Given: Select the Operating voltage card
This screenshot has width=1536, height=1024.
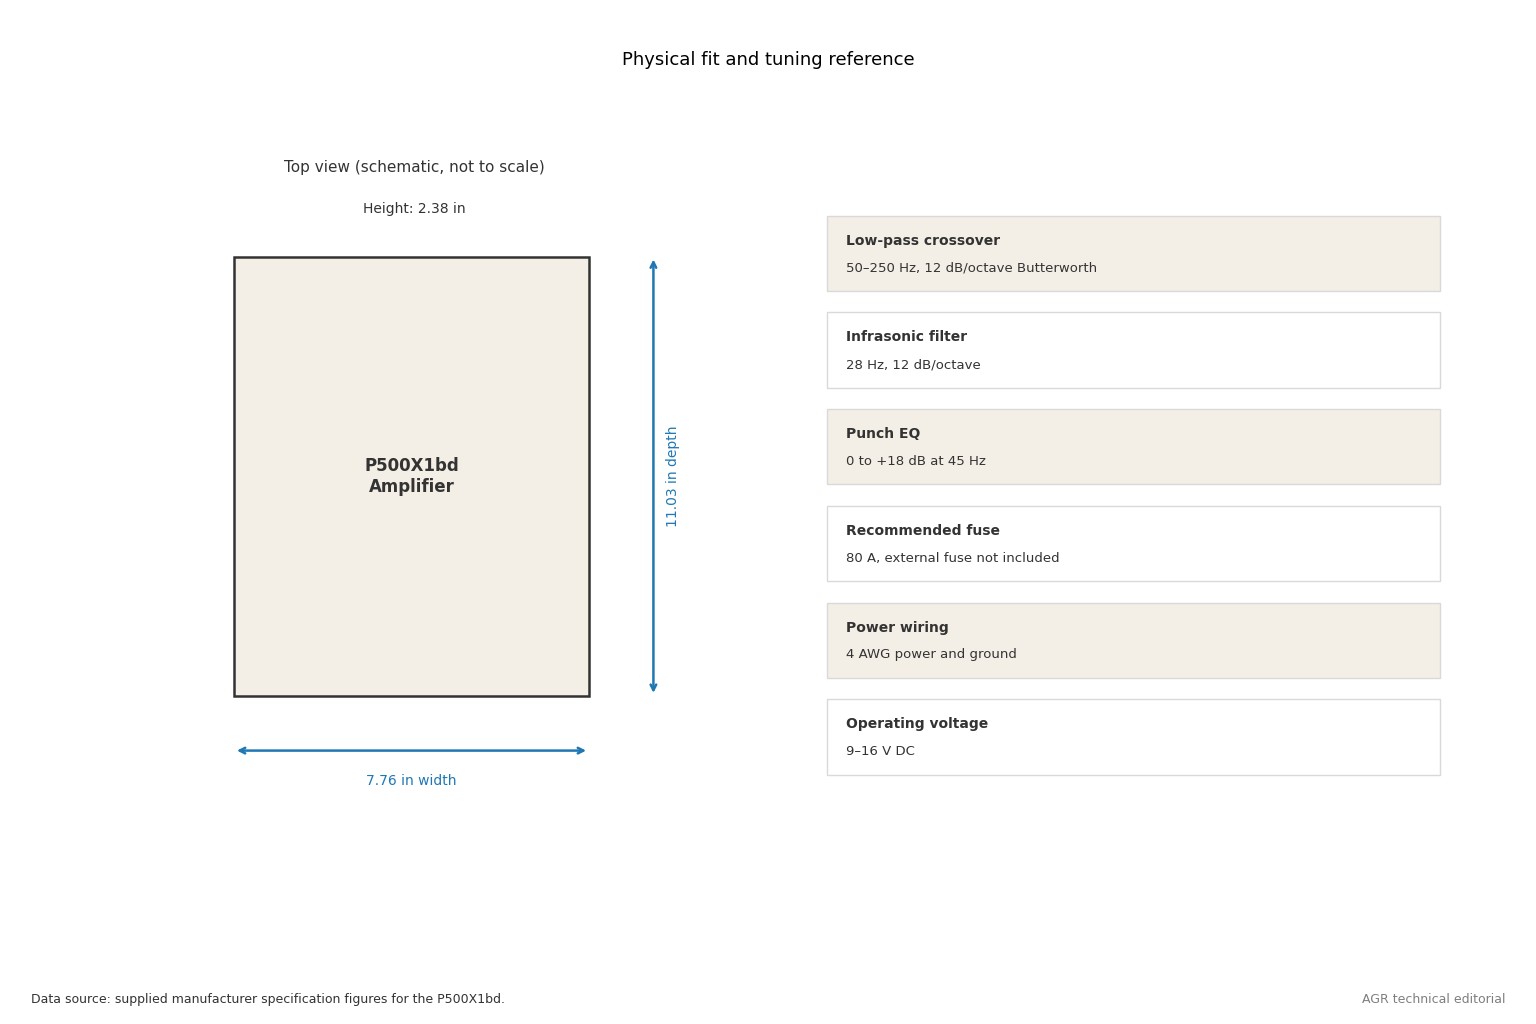Looking at the screenshot, I should (1133, 737).
